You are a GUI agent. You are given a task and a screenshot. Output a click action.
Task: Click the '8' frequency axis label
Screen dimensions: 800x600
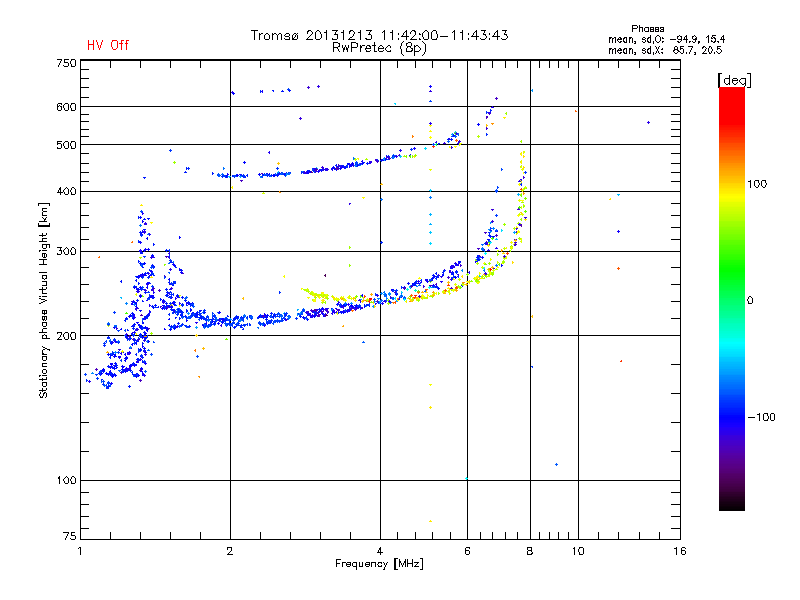530,551
